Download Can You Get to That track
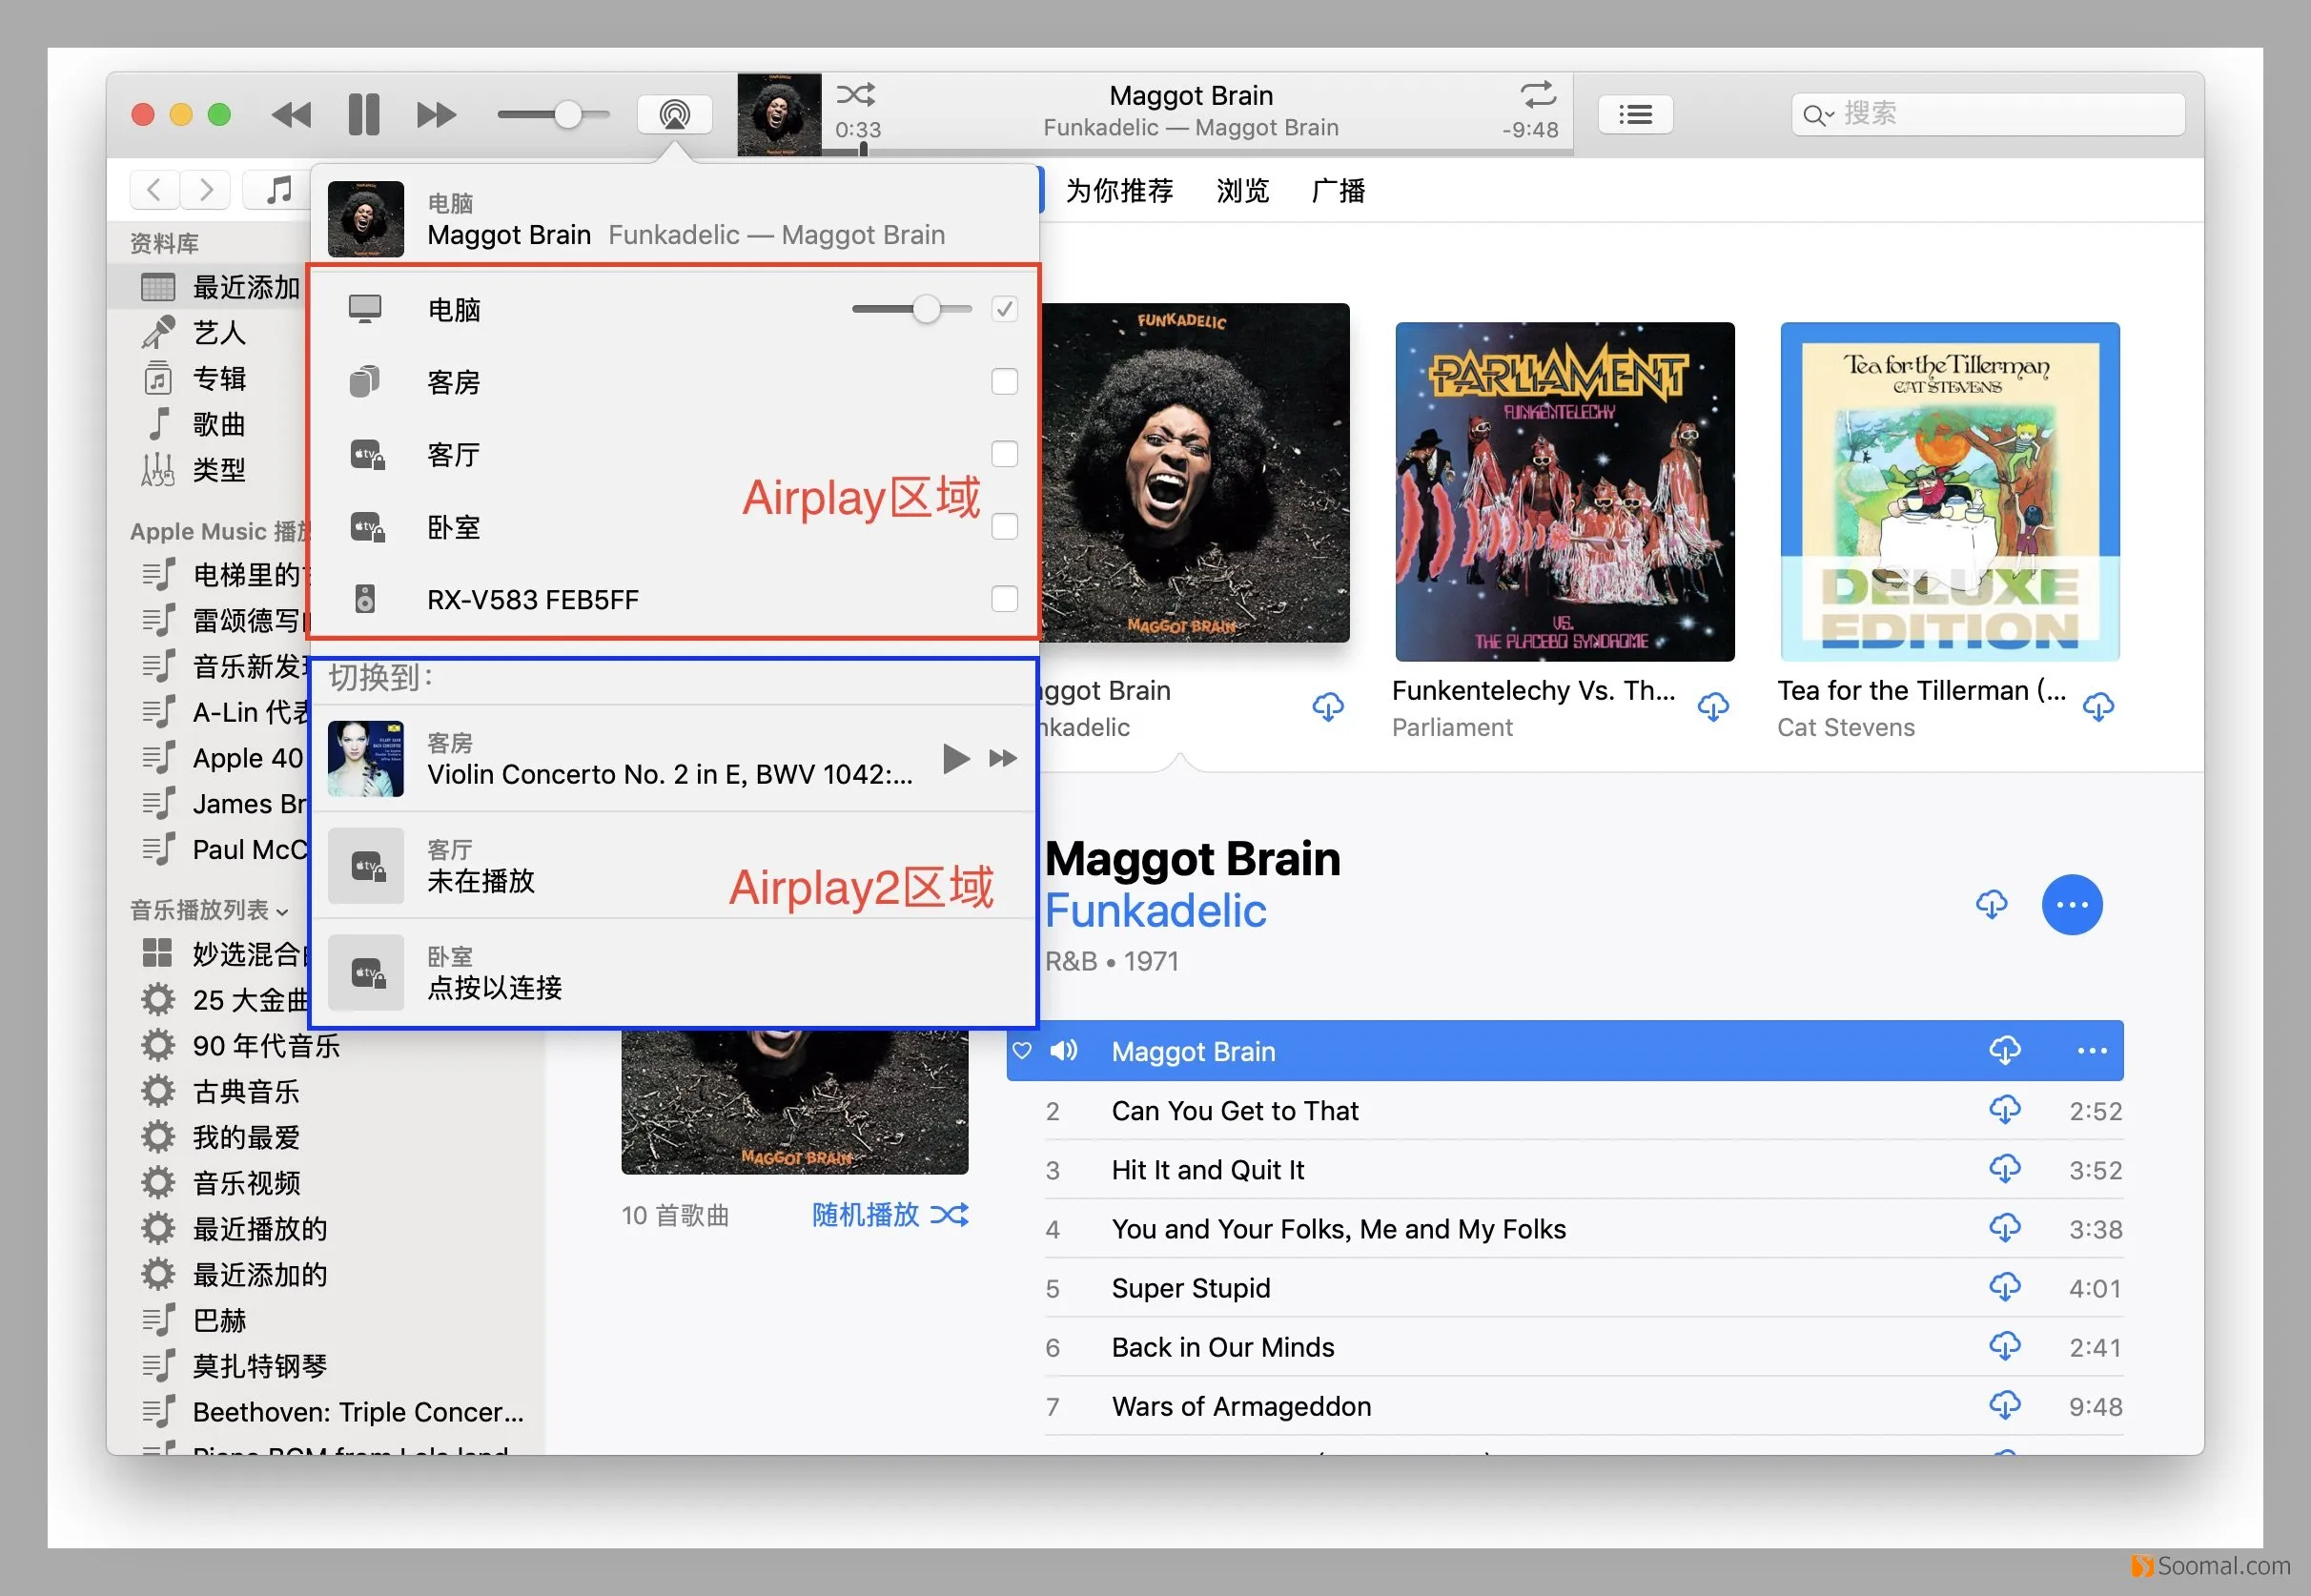2311x1596 pixels. coord(2005,1110)
